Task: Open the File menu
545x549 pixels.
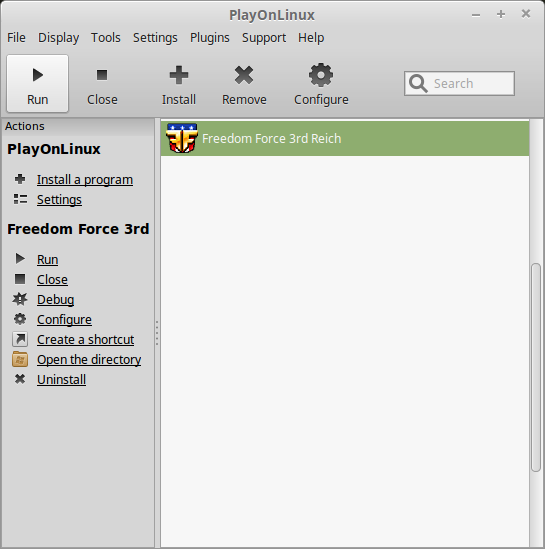Action: point(16,37)
